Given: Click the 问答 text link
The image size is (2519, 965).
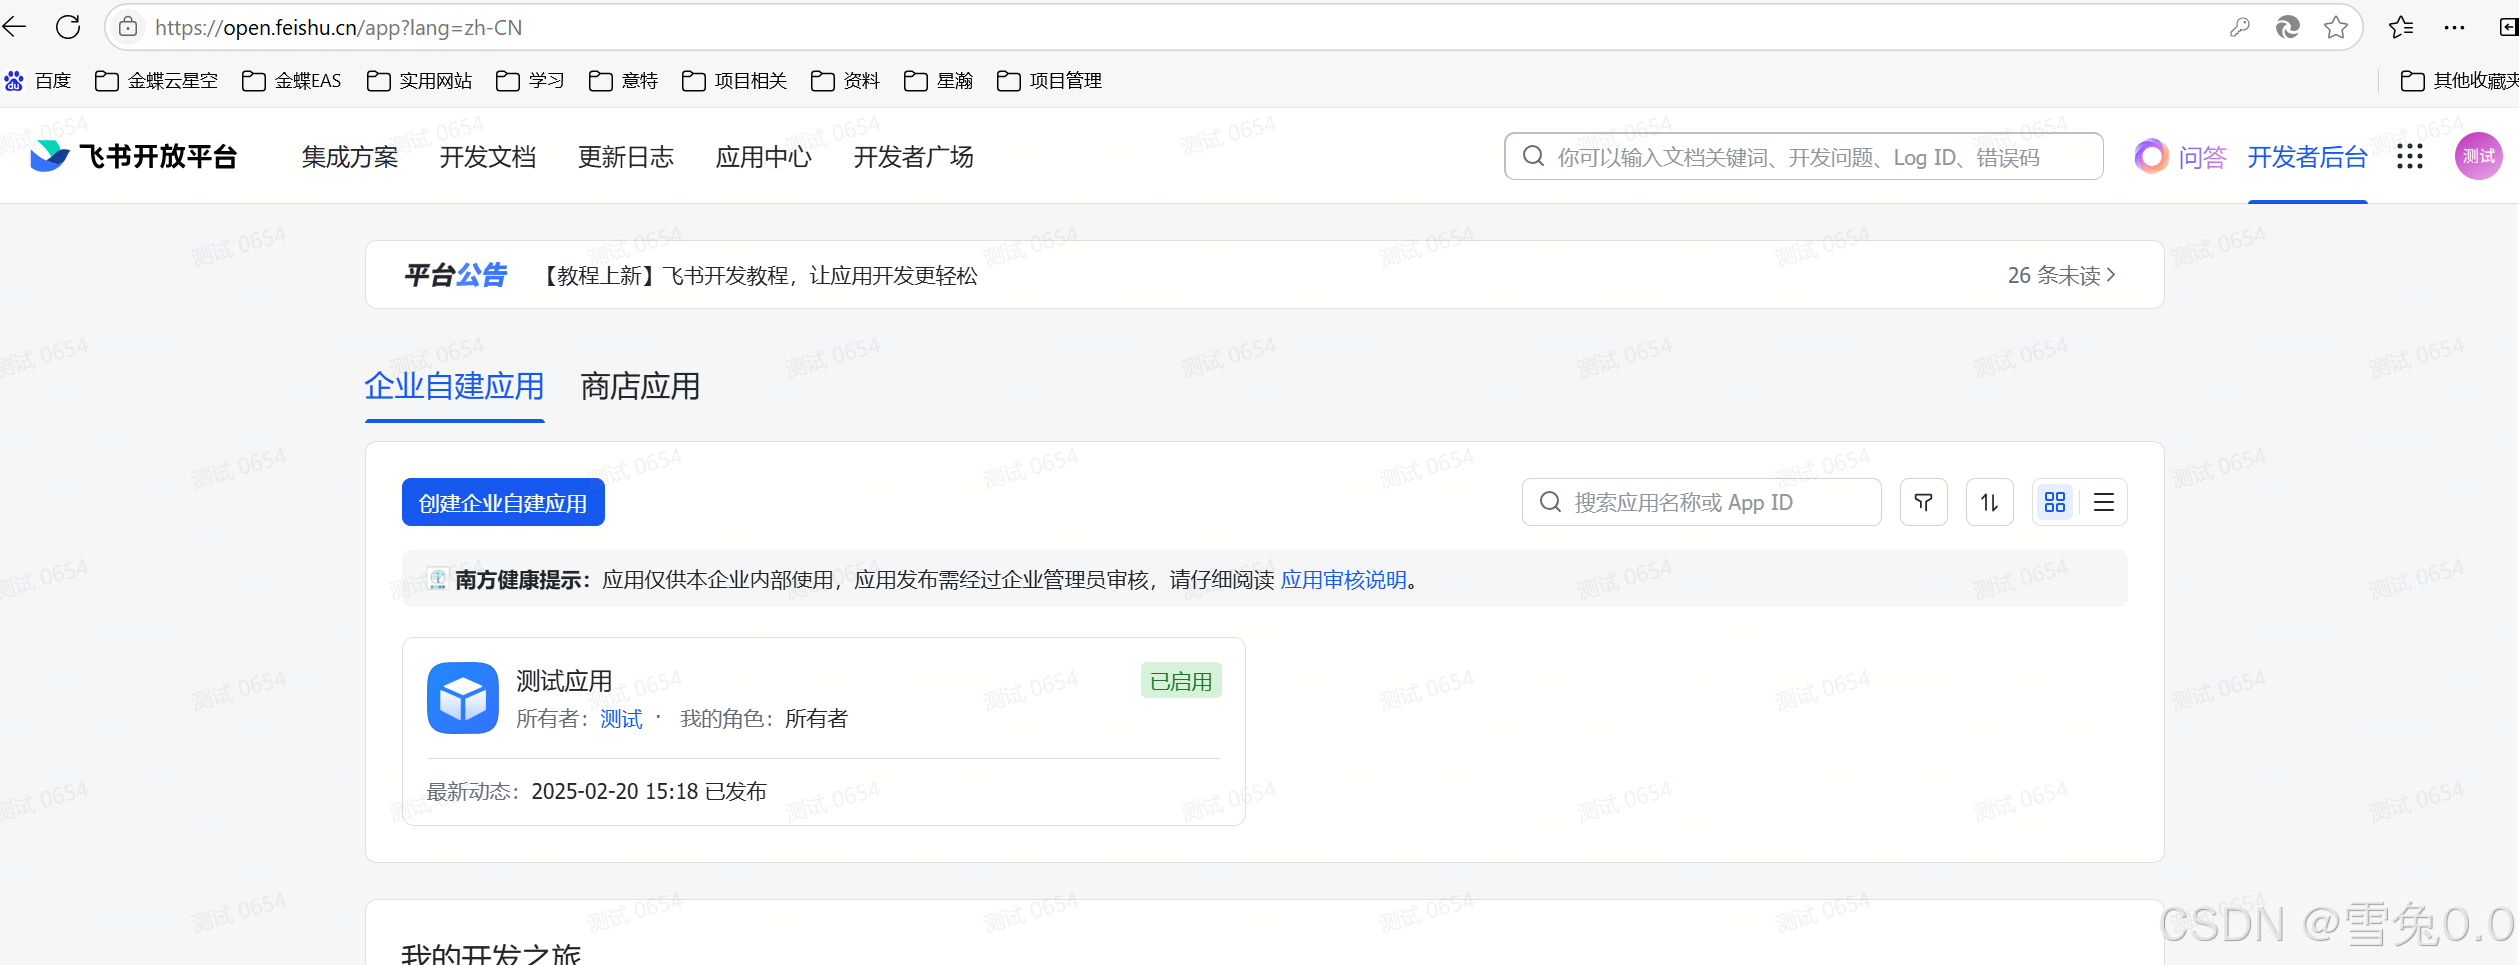Looking at the screenshot, I should (x=2203, y=157).
